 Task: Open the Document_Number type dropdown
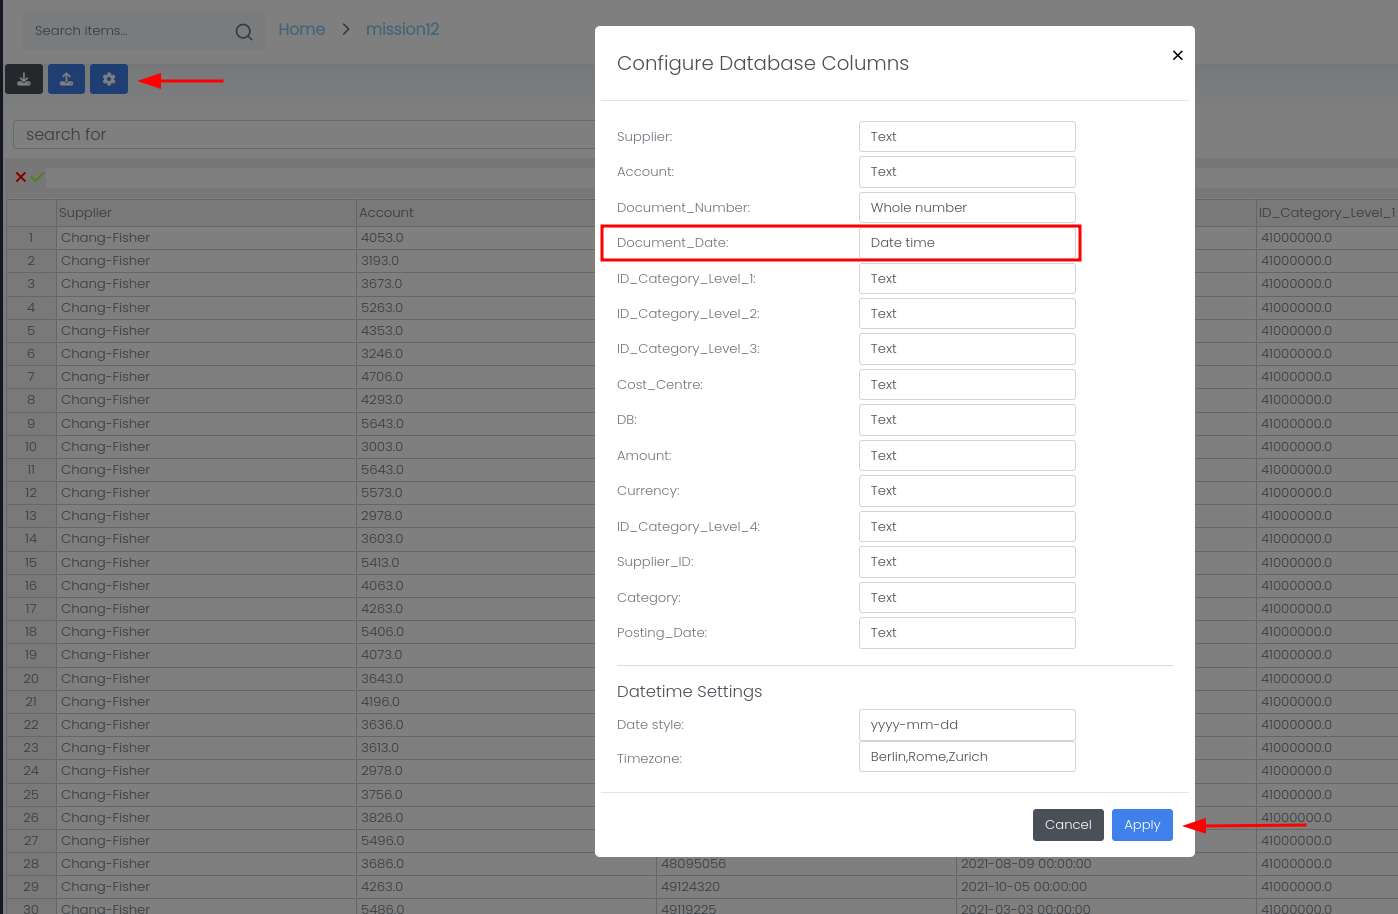pyautogui.click(x=966, y=208)
